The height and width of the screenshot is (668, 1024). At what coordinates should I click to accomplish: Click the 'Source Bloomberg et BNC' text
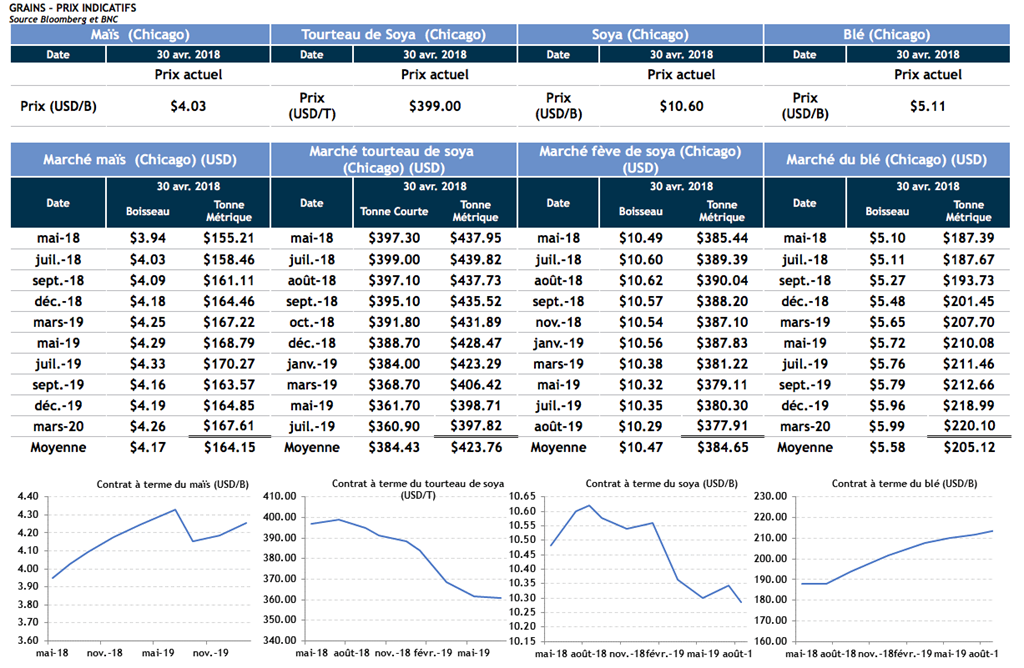click(x=60, y=19)
